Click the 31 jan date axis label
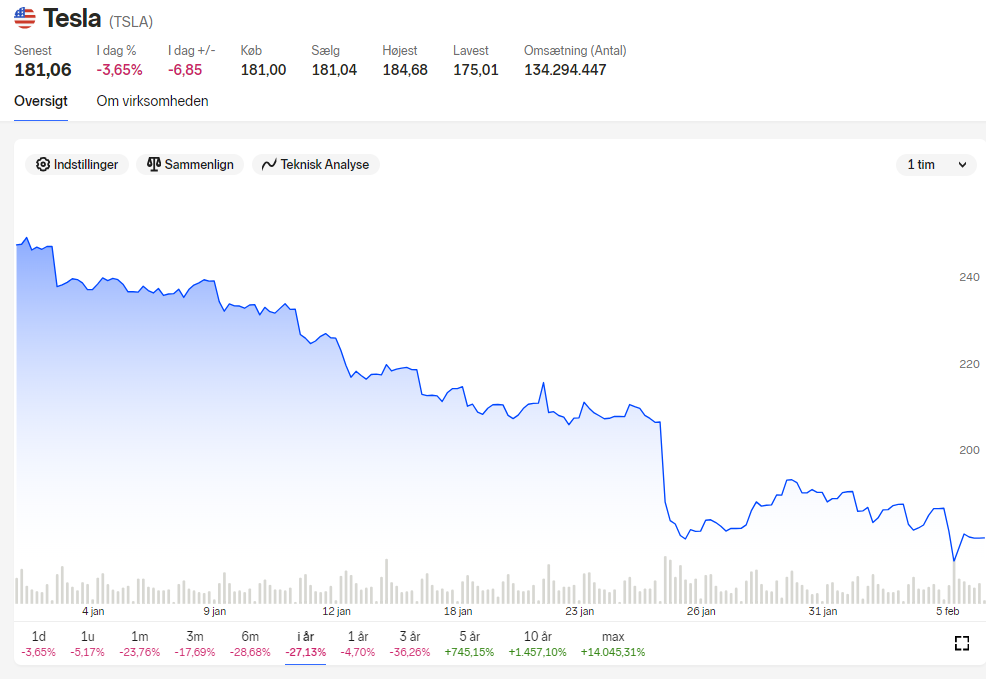 (823, 611)
